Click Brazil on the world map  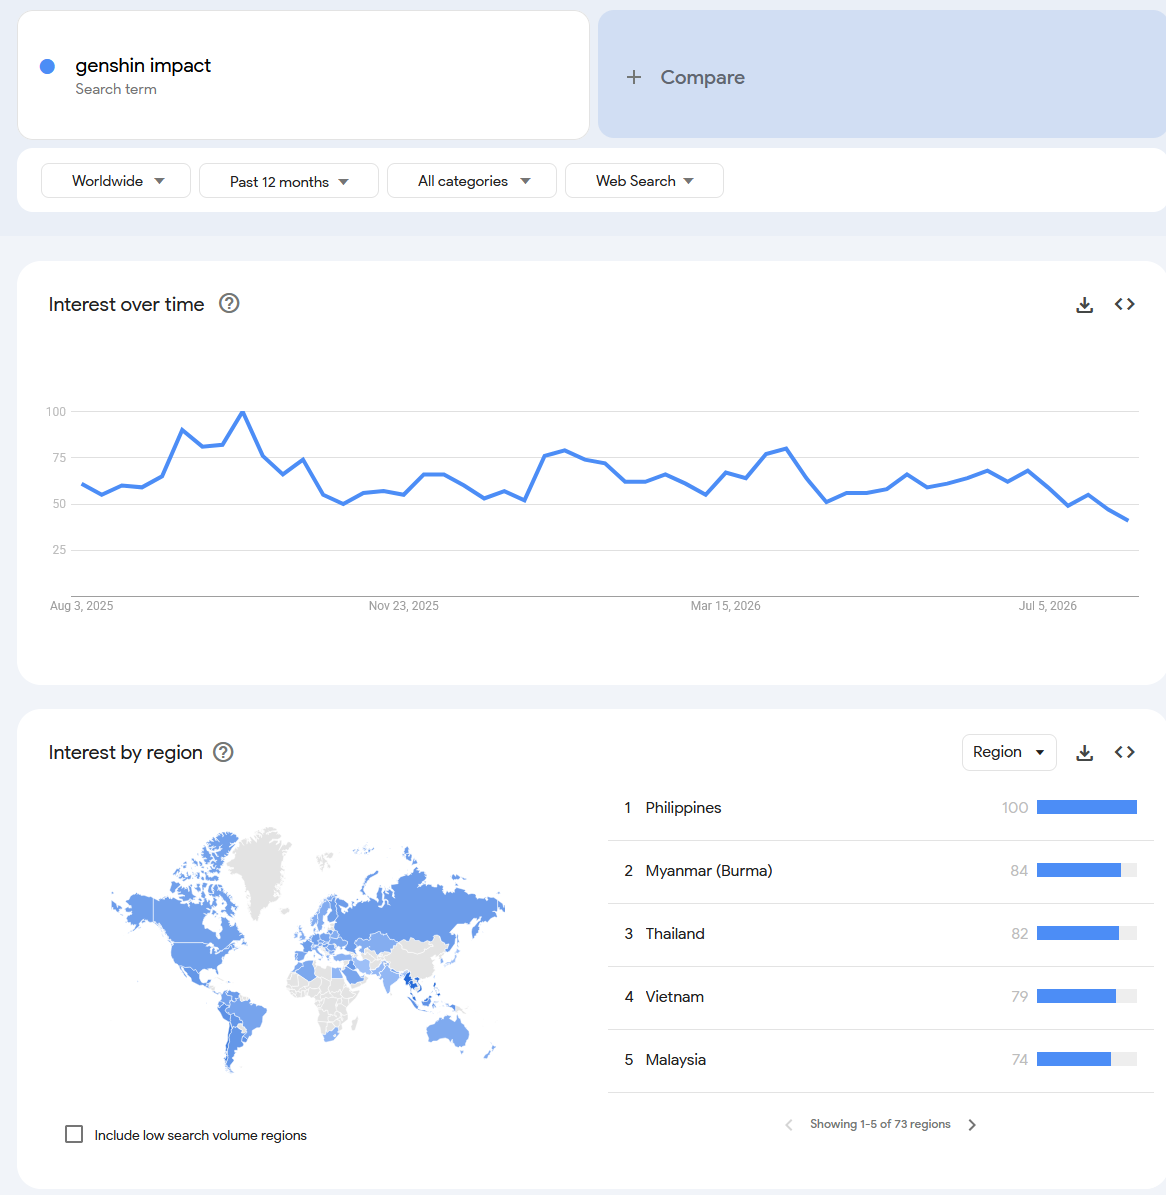pos(248,1016)
